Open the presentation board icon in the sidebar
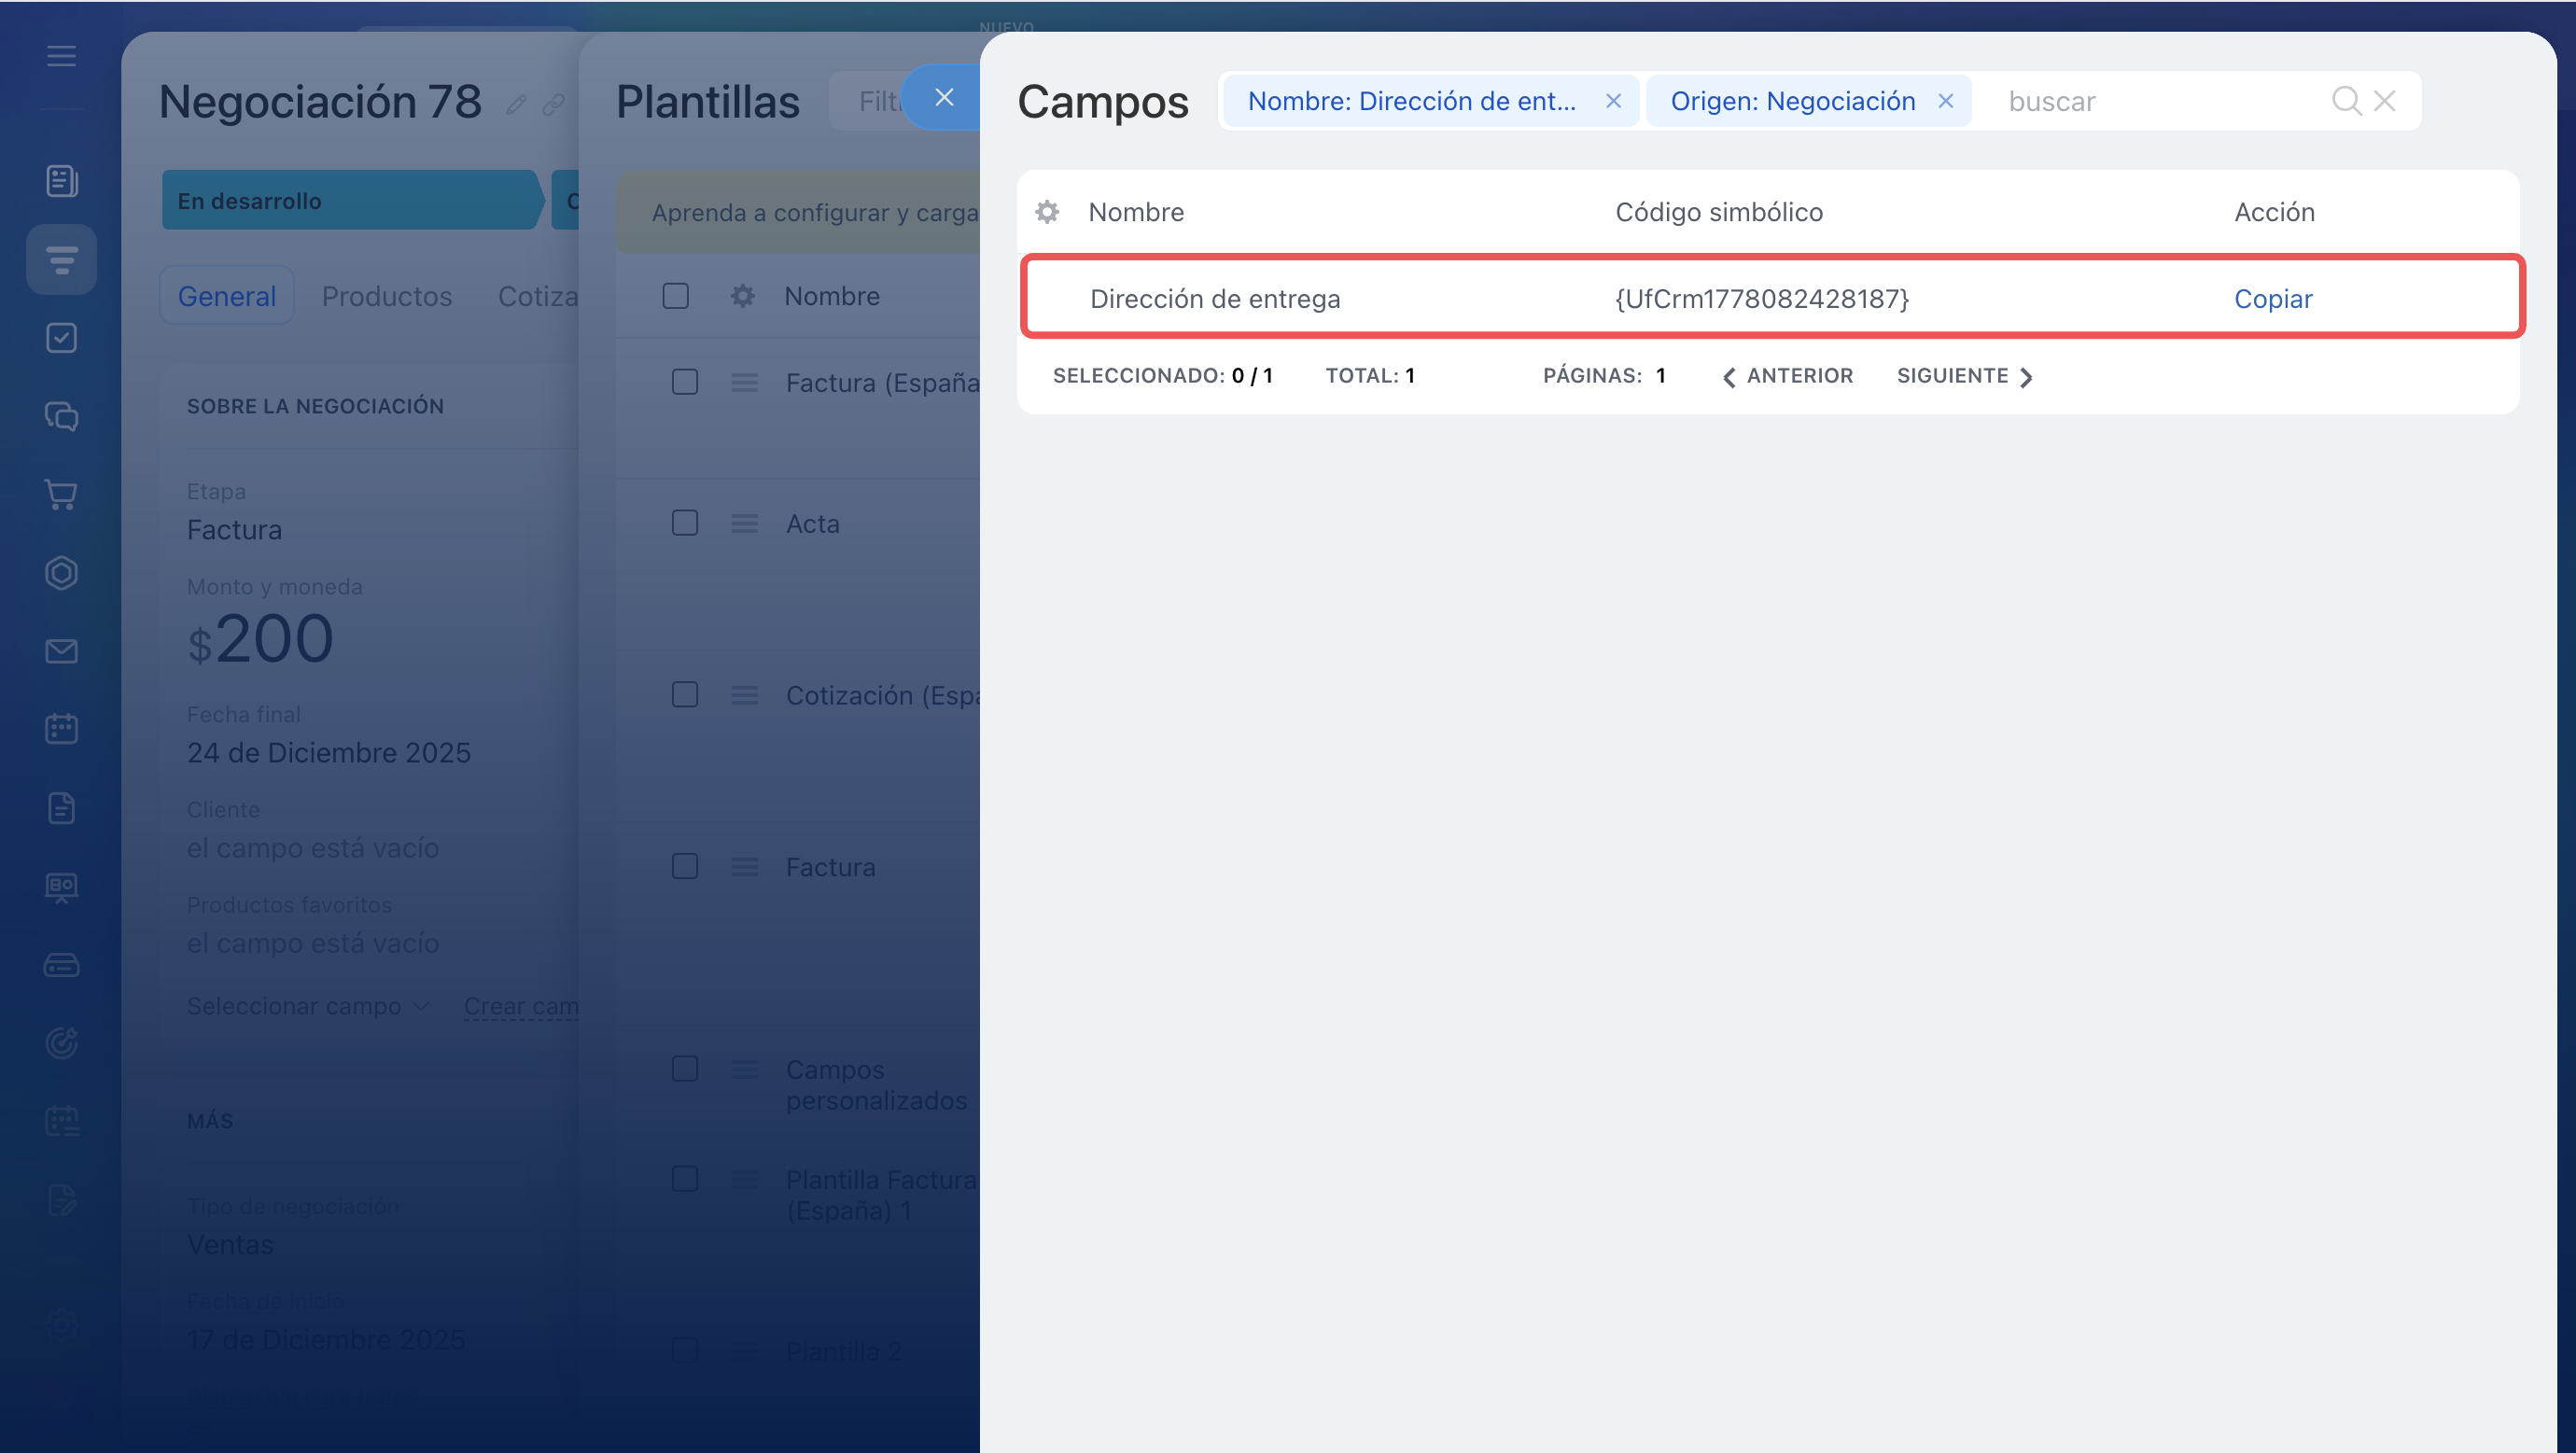The image size is (2576, 1453). click(x=61, y=887)
